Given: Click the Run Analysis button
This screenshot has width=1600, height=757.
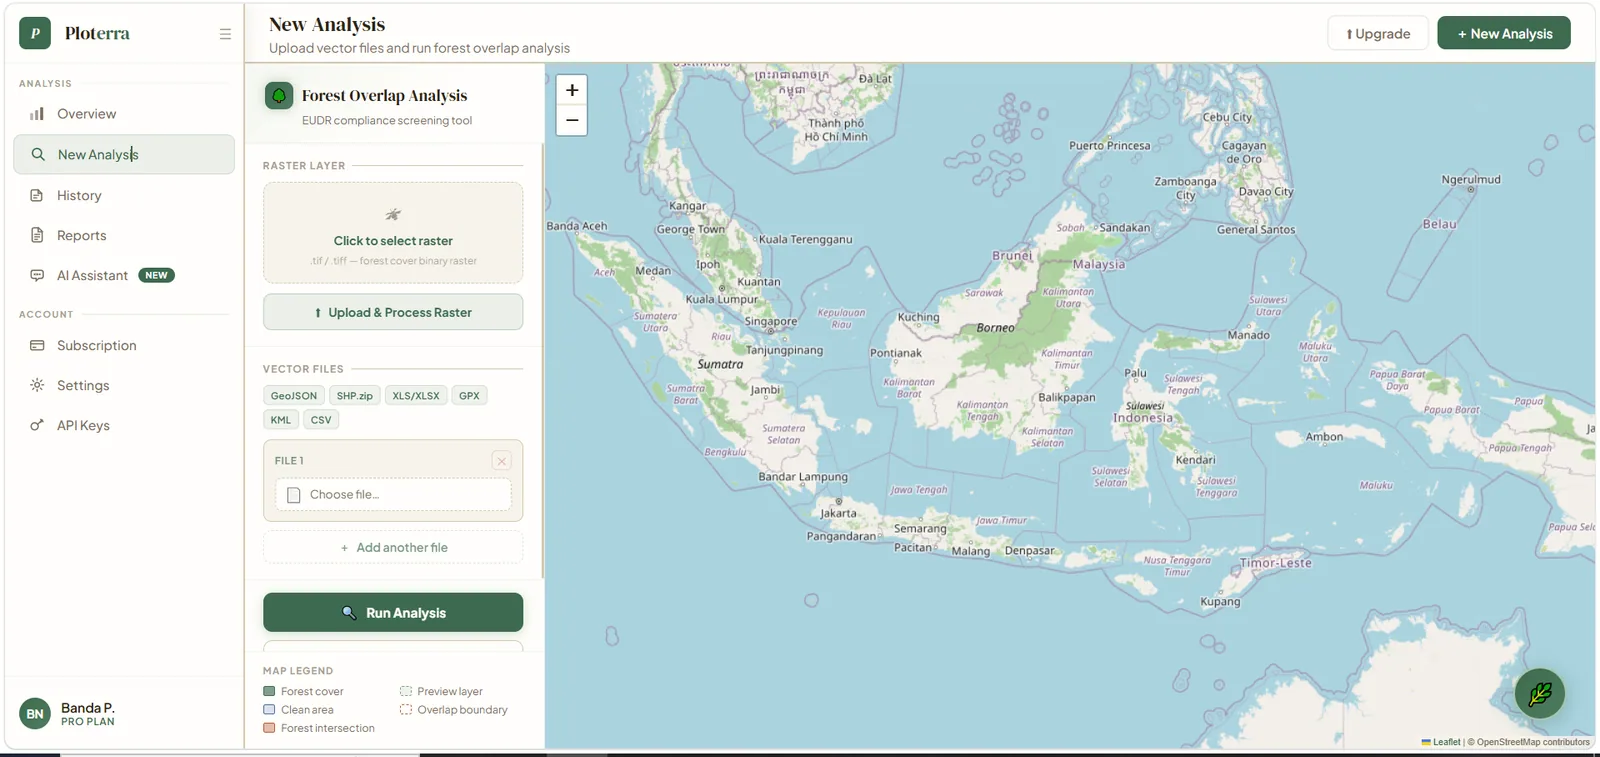Looking at the screenshot, I should pyautogui.click(x=393, y=613).
